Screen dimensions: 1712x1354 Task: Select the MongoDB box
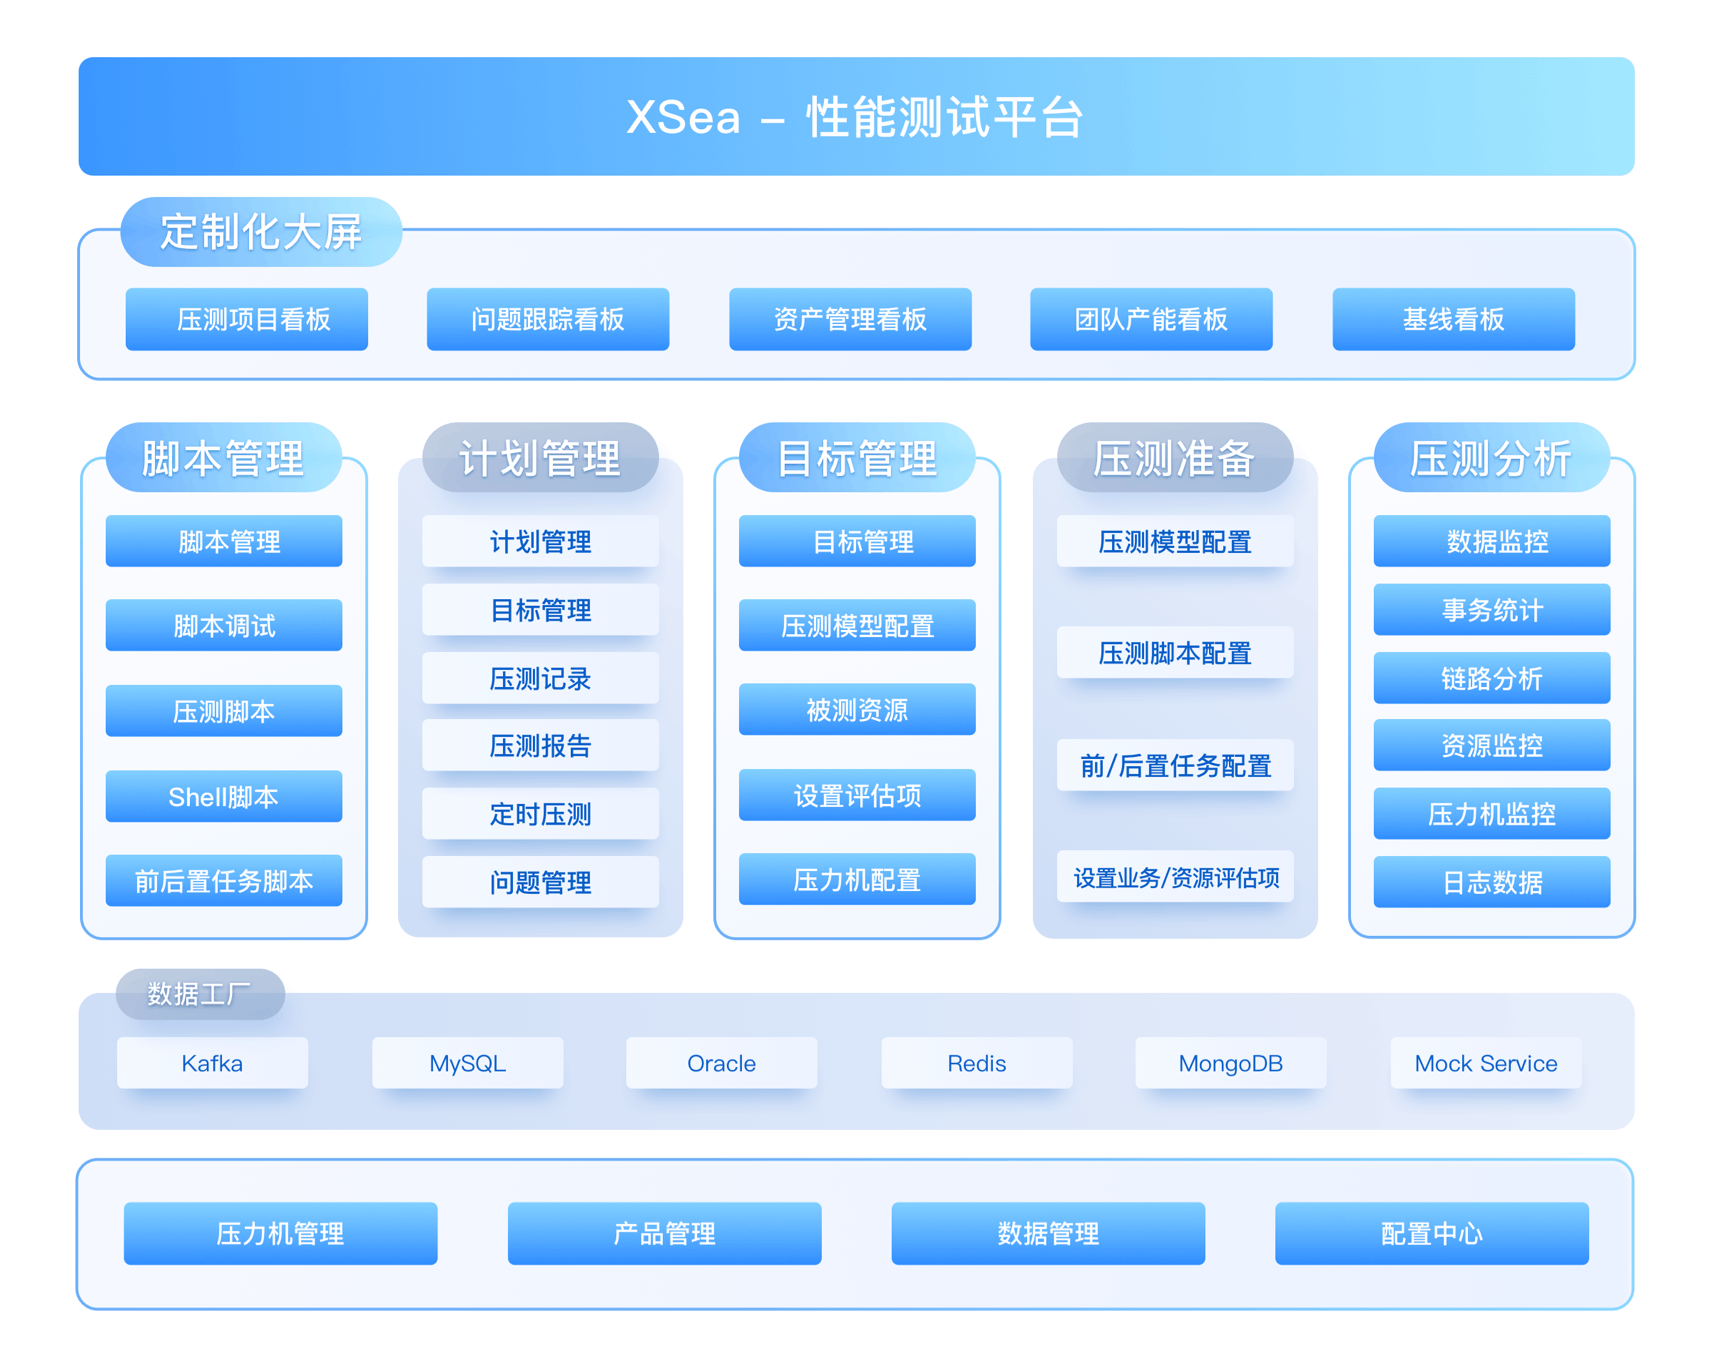pos(1230,1062)
